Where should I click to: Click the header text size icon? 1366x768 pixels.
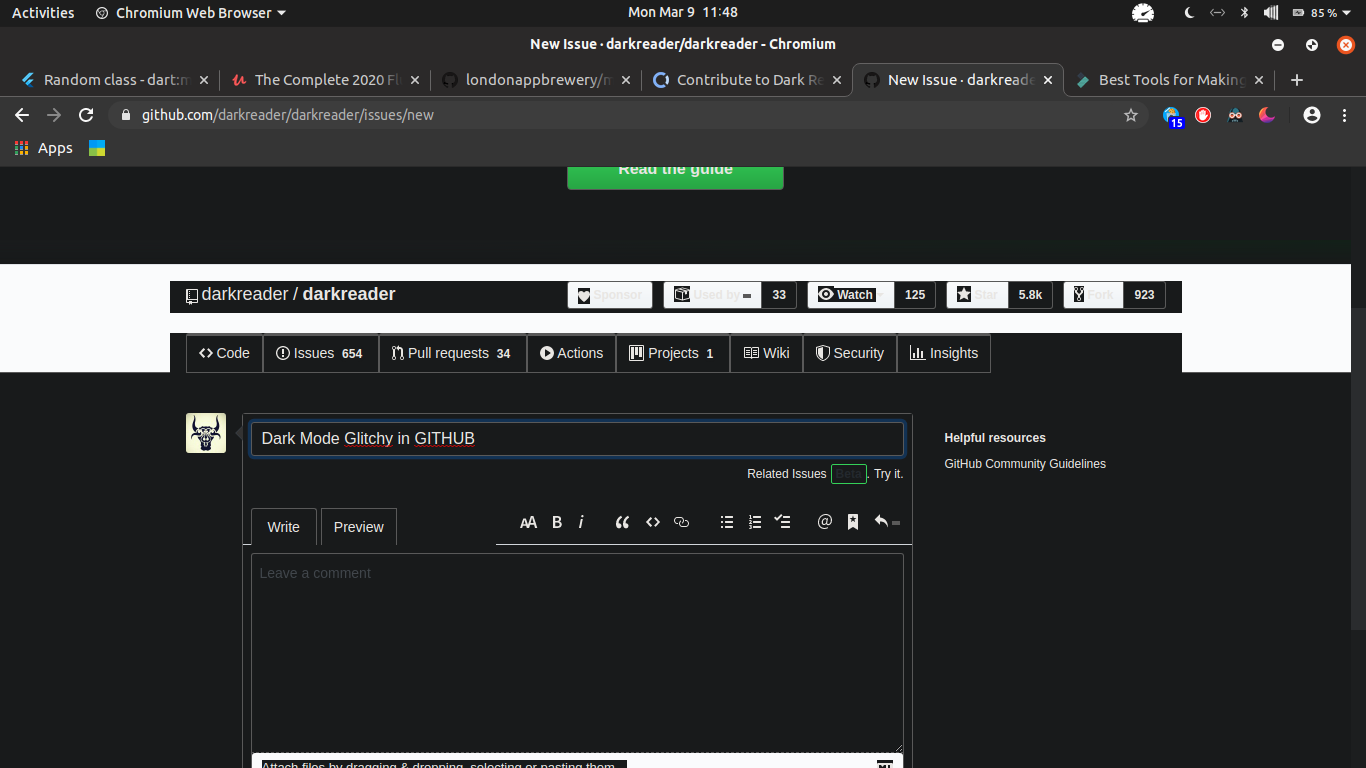[x=529, y=522]
